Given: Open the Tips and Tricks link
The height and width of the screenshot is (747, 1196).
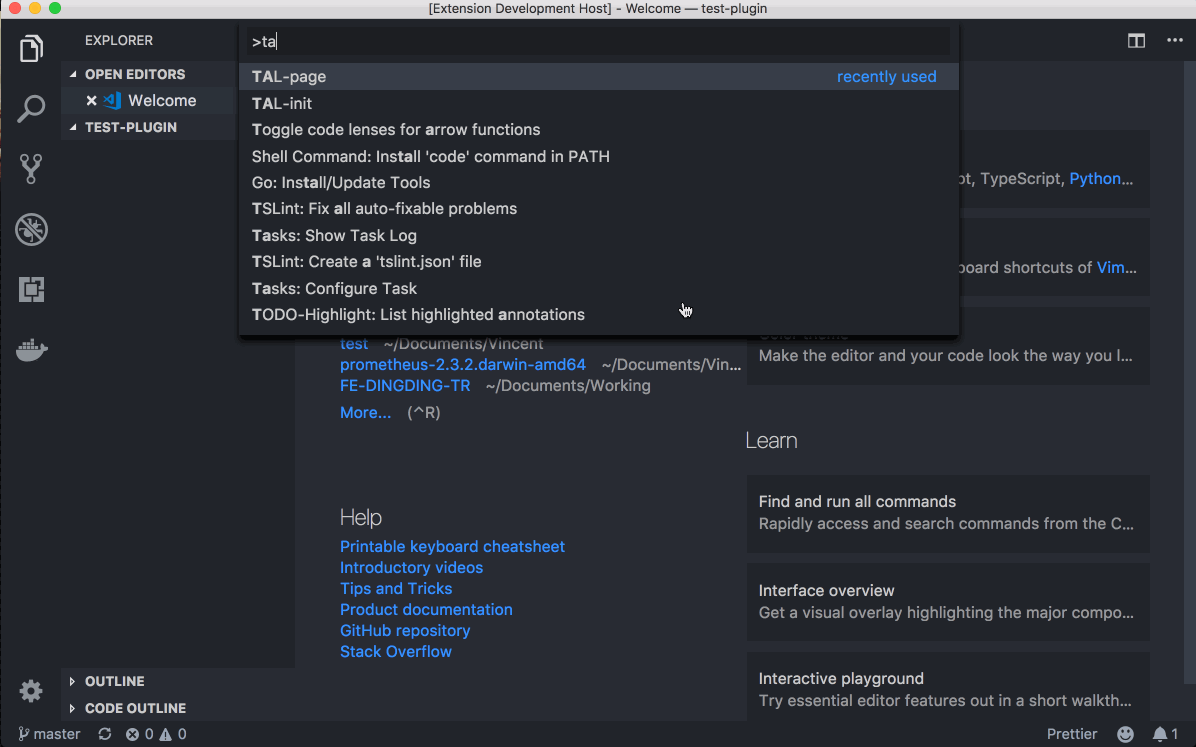Looking at the screenshot, I should pos(396,588).
